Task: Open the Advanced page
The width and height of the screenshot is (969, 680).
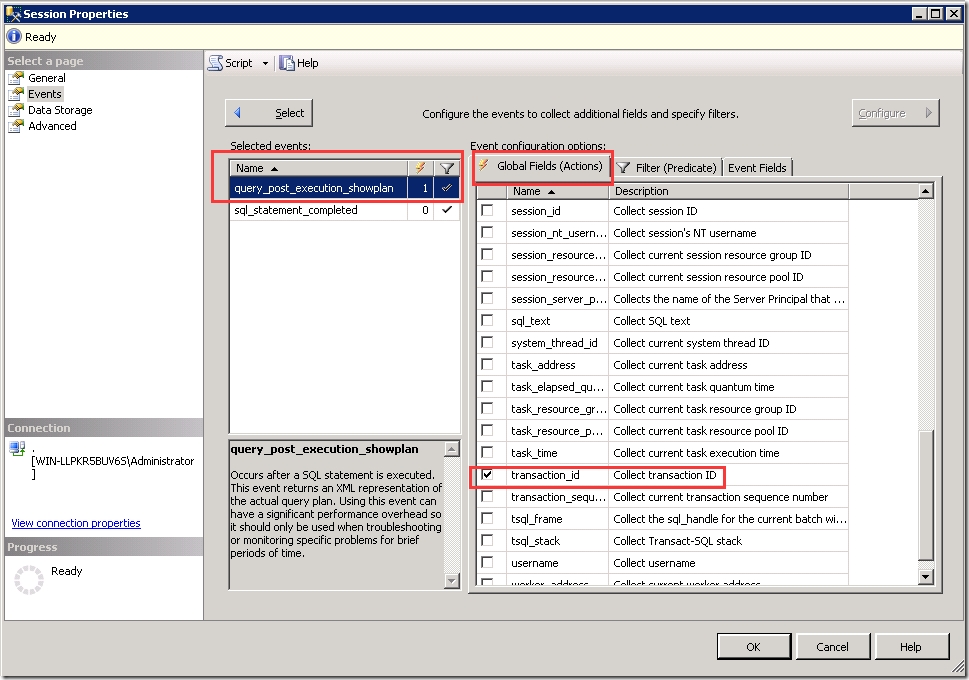Action: pos(53,126)
